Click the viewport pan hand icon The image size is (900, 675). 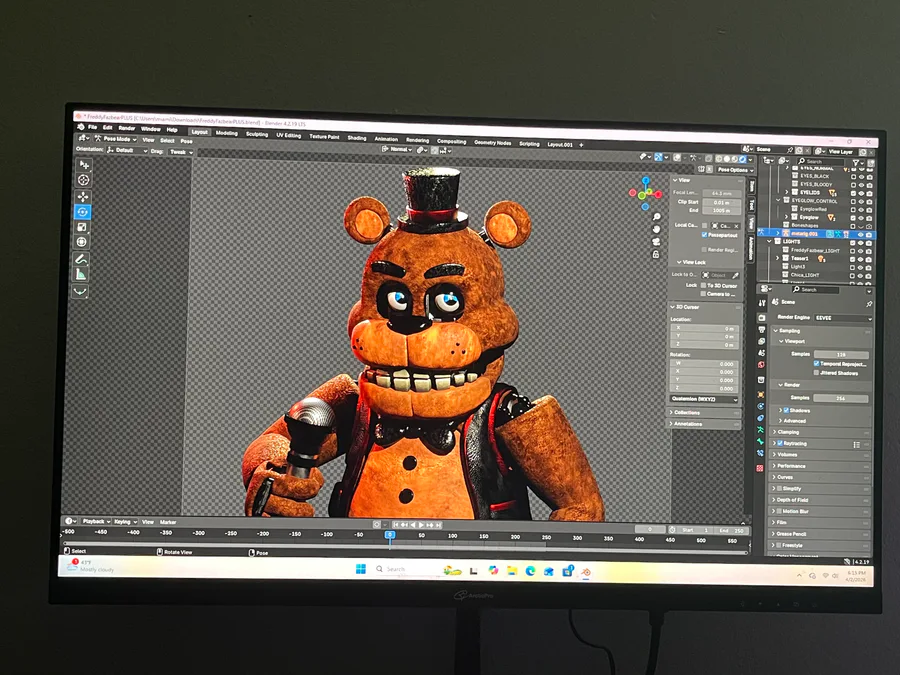(657, 229)
